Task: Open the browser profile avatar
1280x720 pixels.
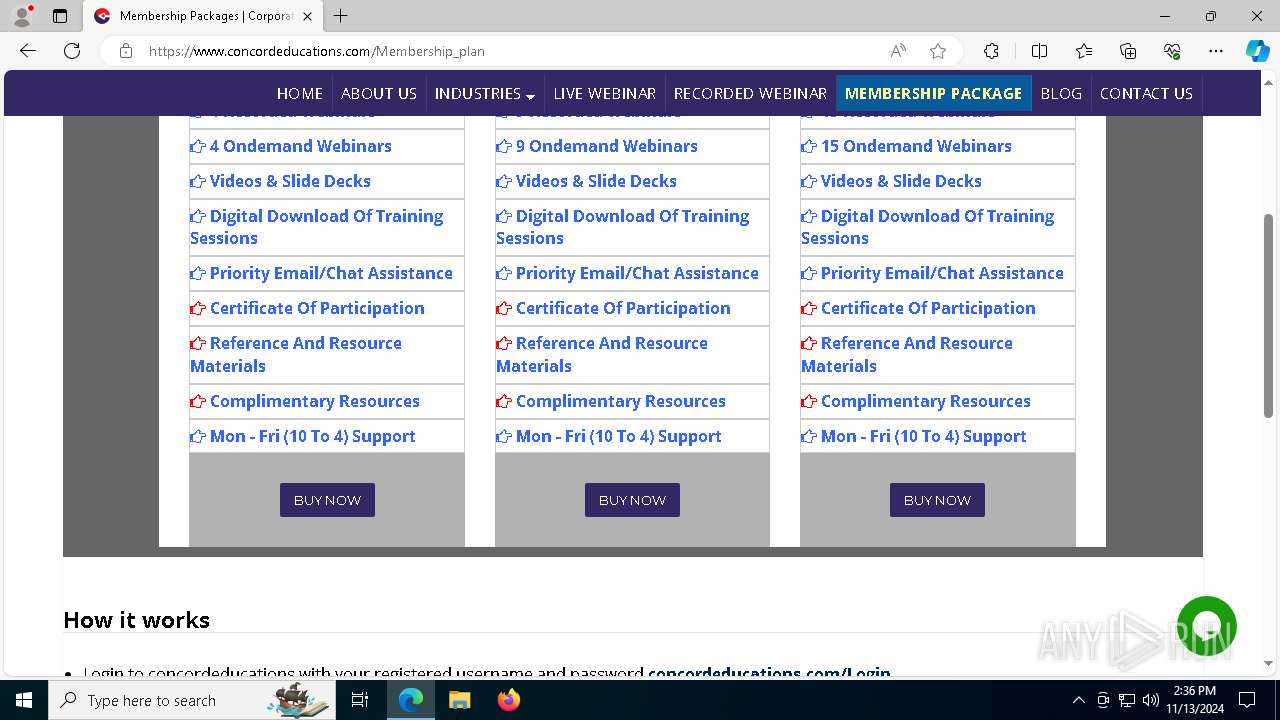Action: click(x=22, y=16)
